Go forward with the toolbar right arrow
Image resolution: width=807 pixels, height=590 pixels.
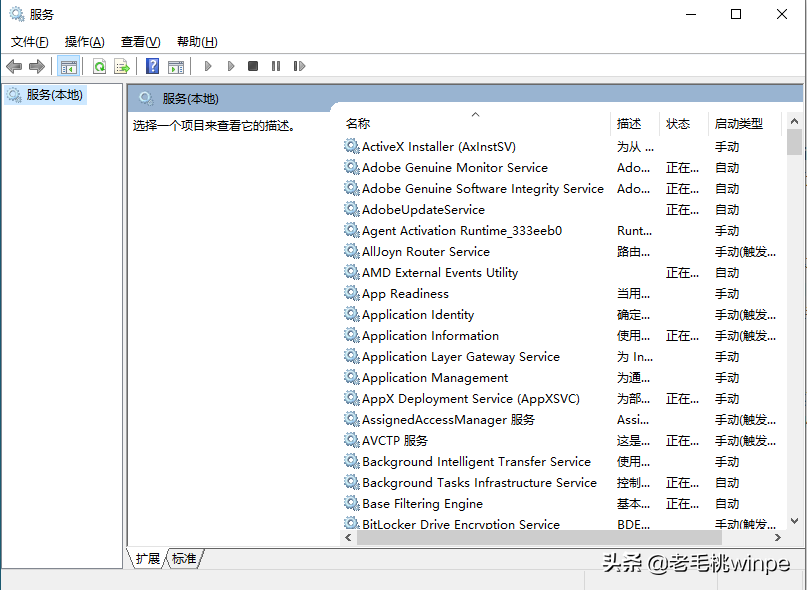37,66
